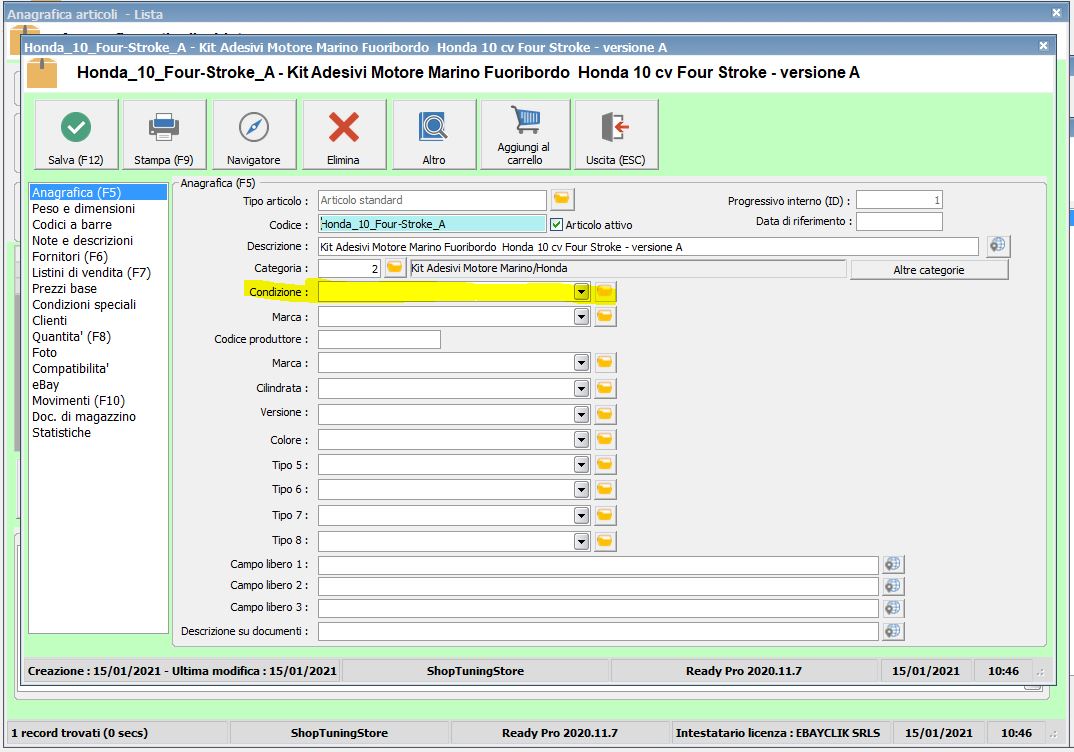Viewport: 1074px width, 752px height.
Task: Focus the Campo libero 1 text field
Action: click(x=598, y=564)
